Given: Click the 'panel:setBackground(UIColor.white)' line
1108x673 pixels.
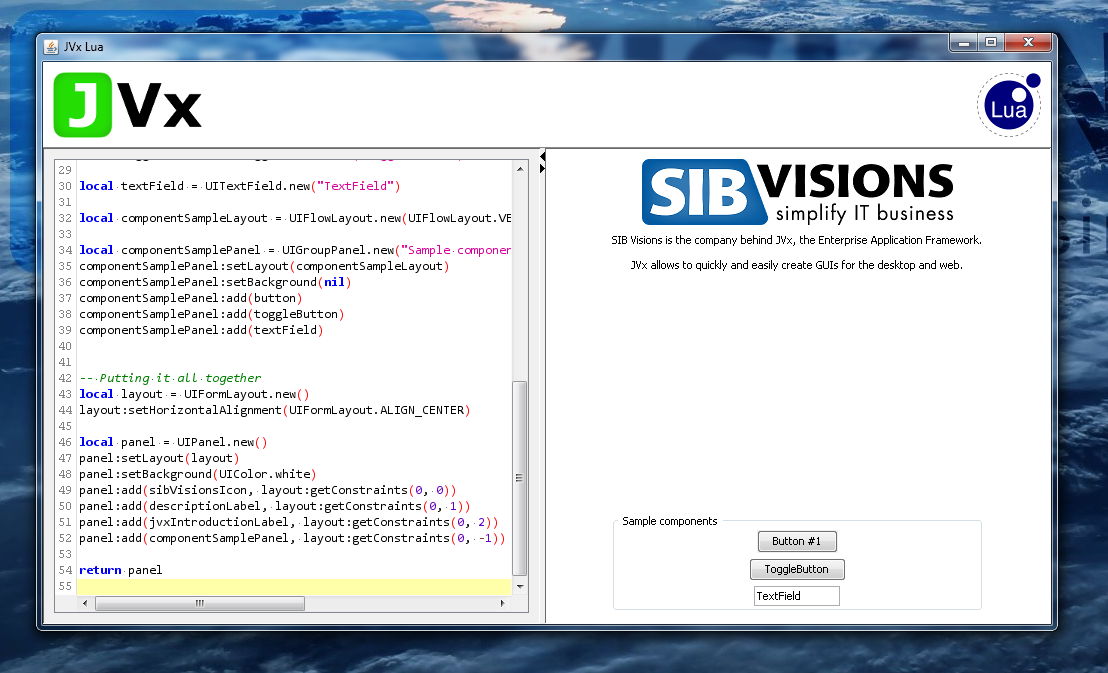Looking at the screenshot, I should click(x=198, y=474).
